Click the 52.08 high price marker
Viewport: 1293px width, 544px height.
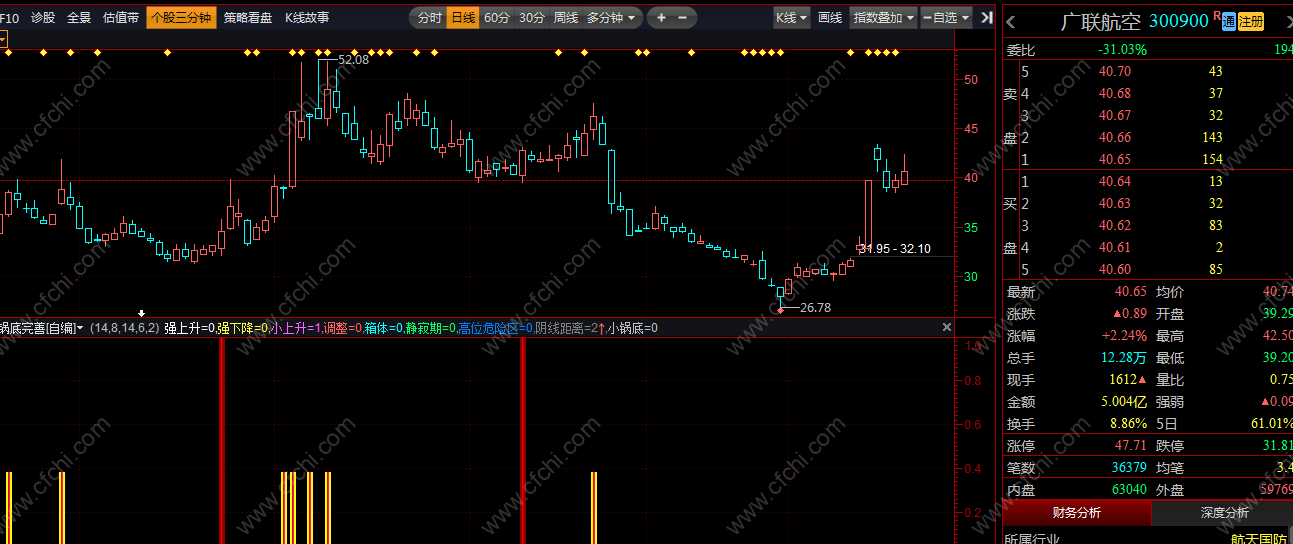353,60
